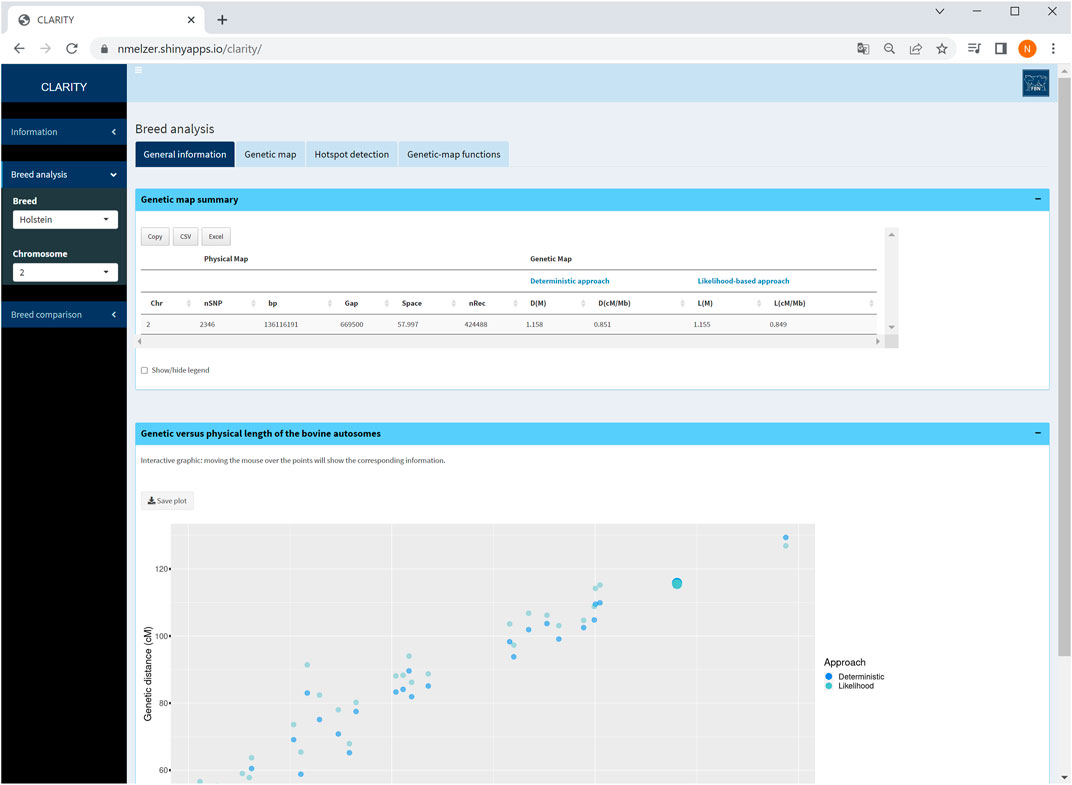Bookmark this page with the star icon
Screen dimensions: 1072x785
pos(942,49)
